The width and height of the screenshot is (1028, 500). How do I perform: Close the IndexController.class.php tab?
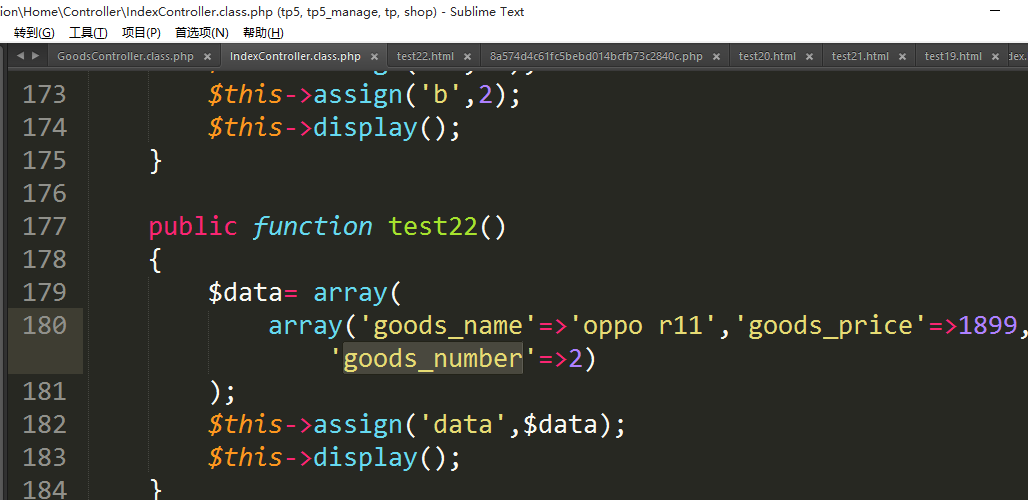374,57
